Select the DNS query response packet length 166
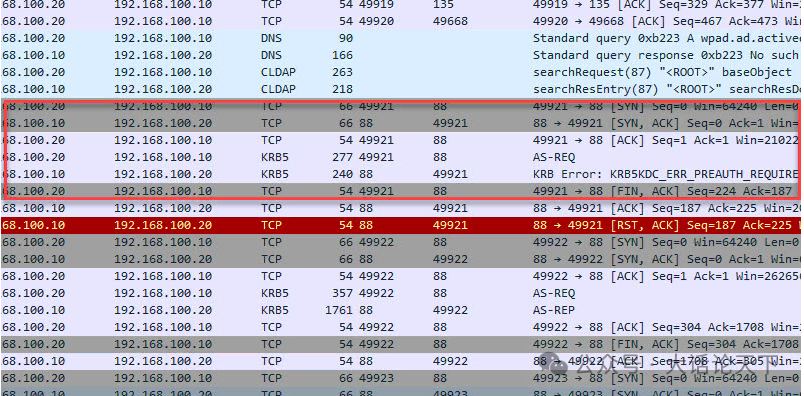The image size is (804, 396). point(402,55)
